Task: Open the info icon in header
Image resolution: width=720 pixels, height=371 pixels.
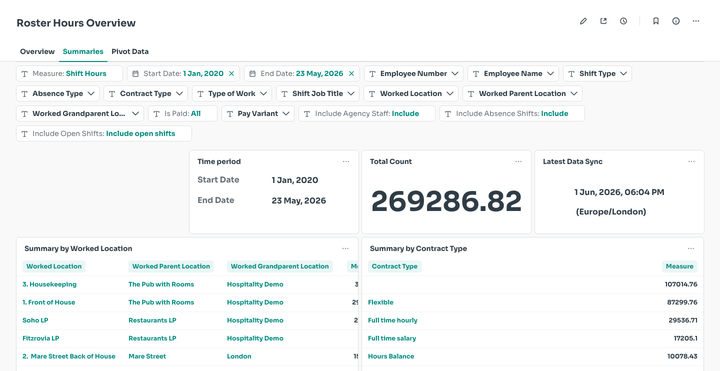Action: [x=676, y=21]
